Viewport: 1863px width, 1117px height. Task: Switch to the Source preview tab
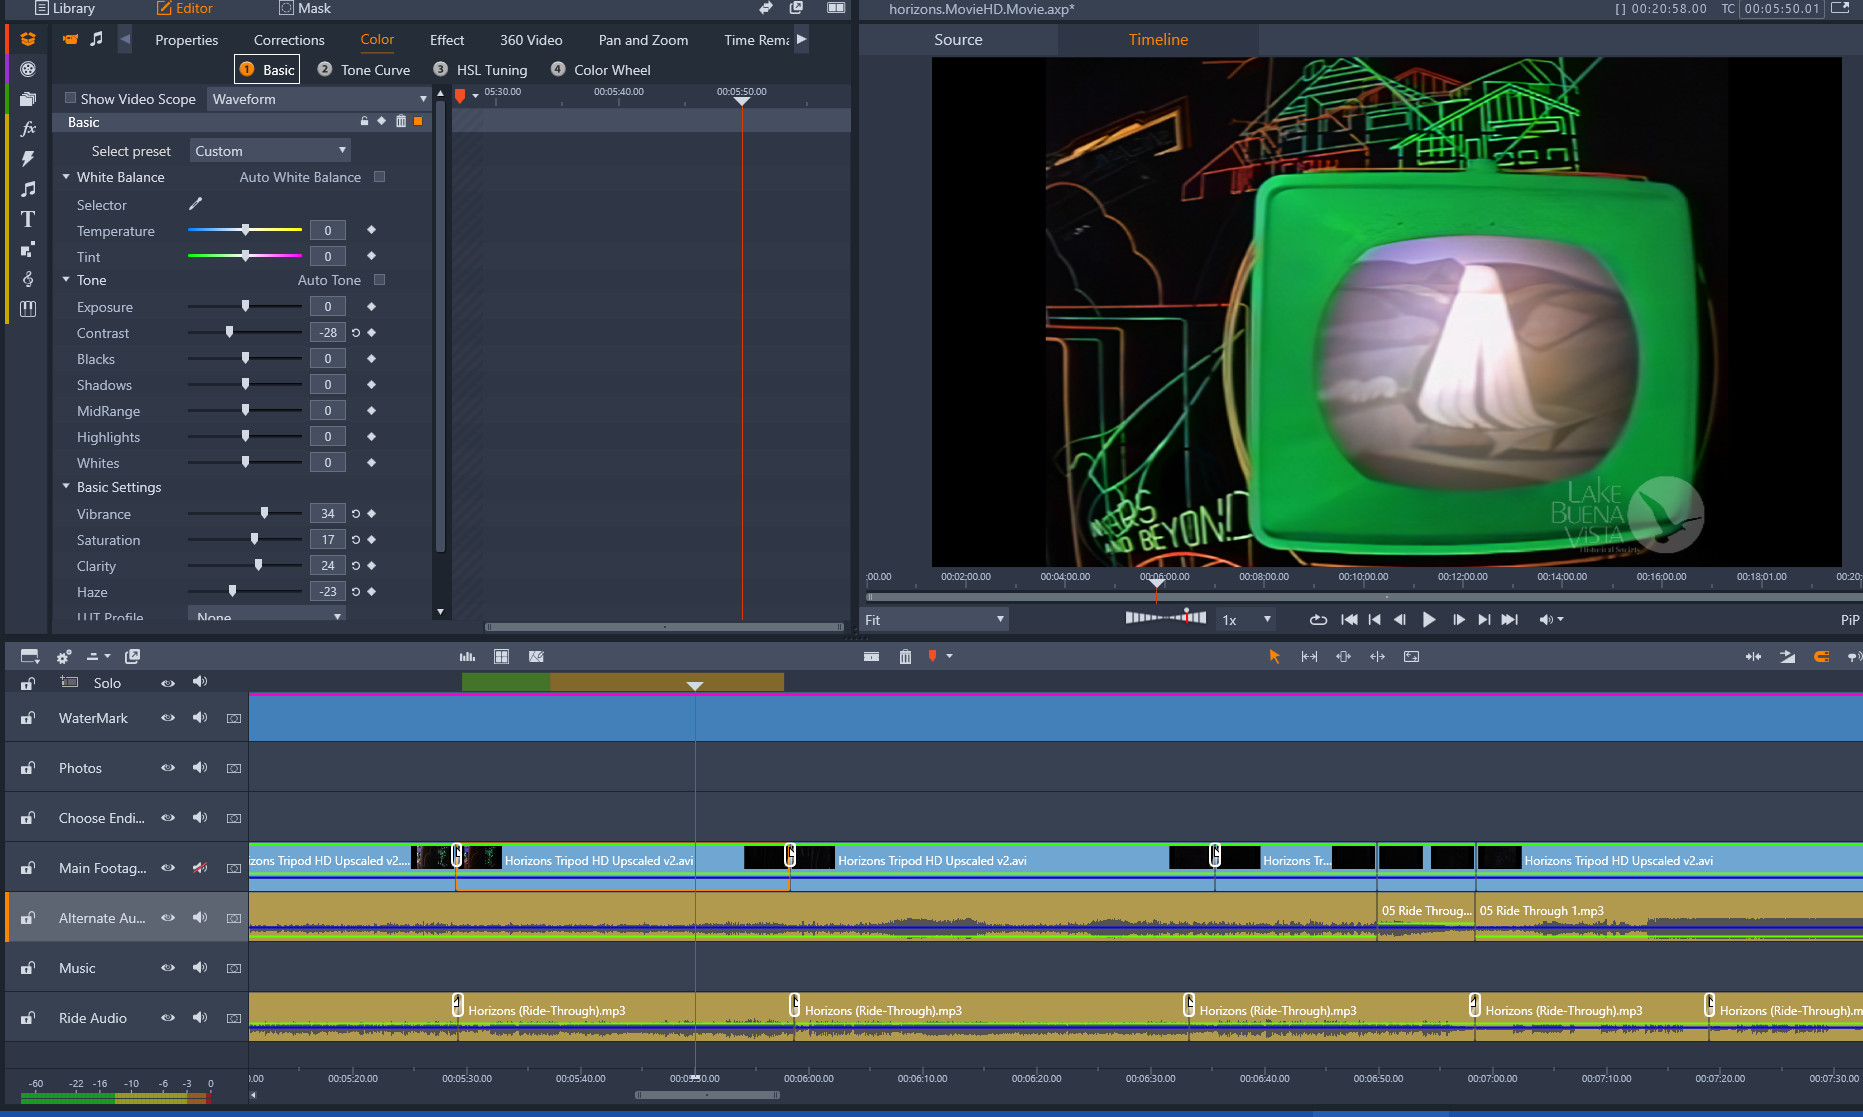958,40
